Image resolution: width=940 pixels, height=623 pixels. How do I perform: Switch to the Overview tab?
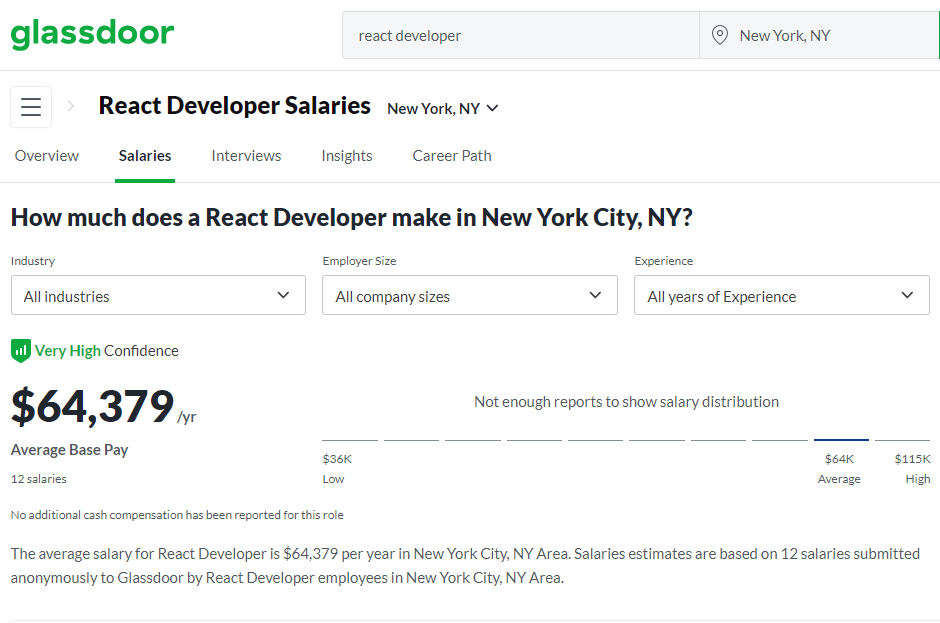pos(47,156)
